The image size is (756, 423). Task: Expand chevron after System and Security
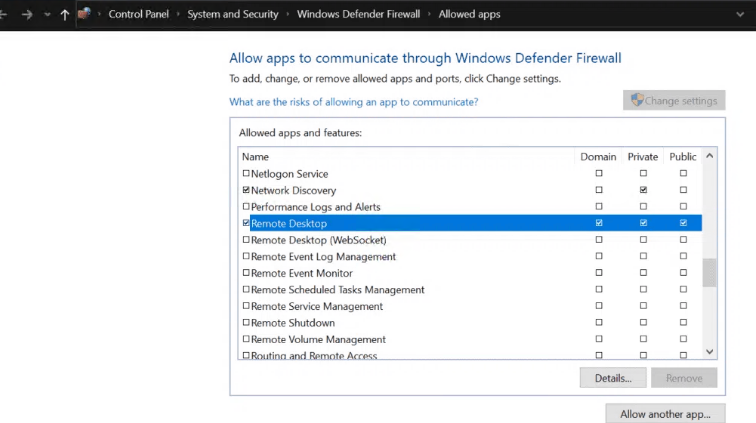[x=287, y=14]
